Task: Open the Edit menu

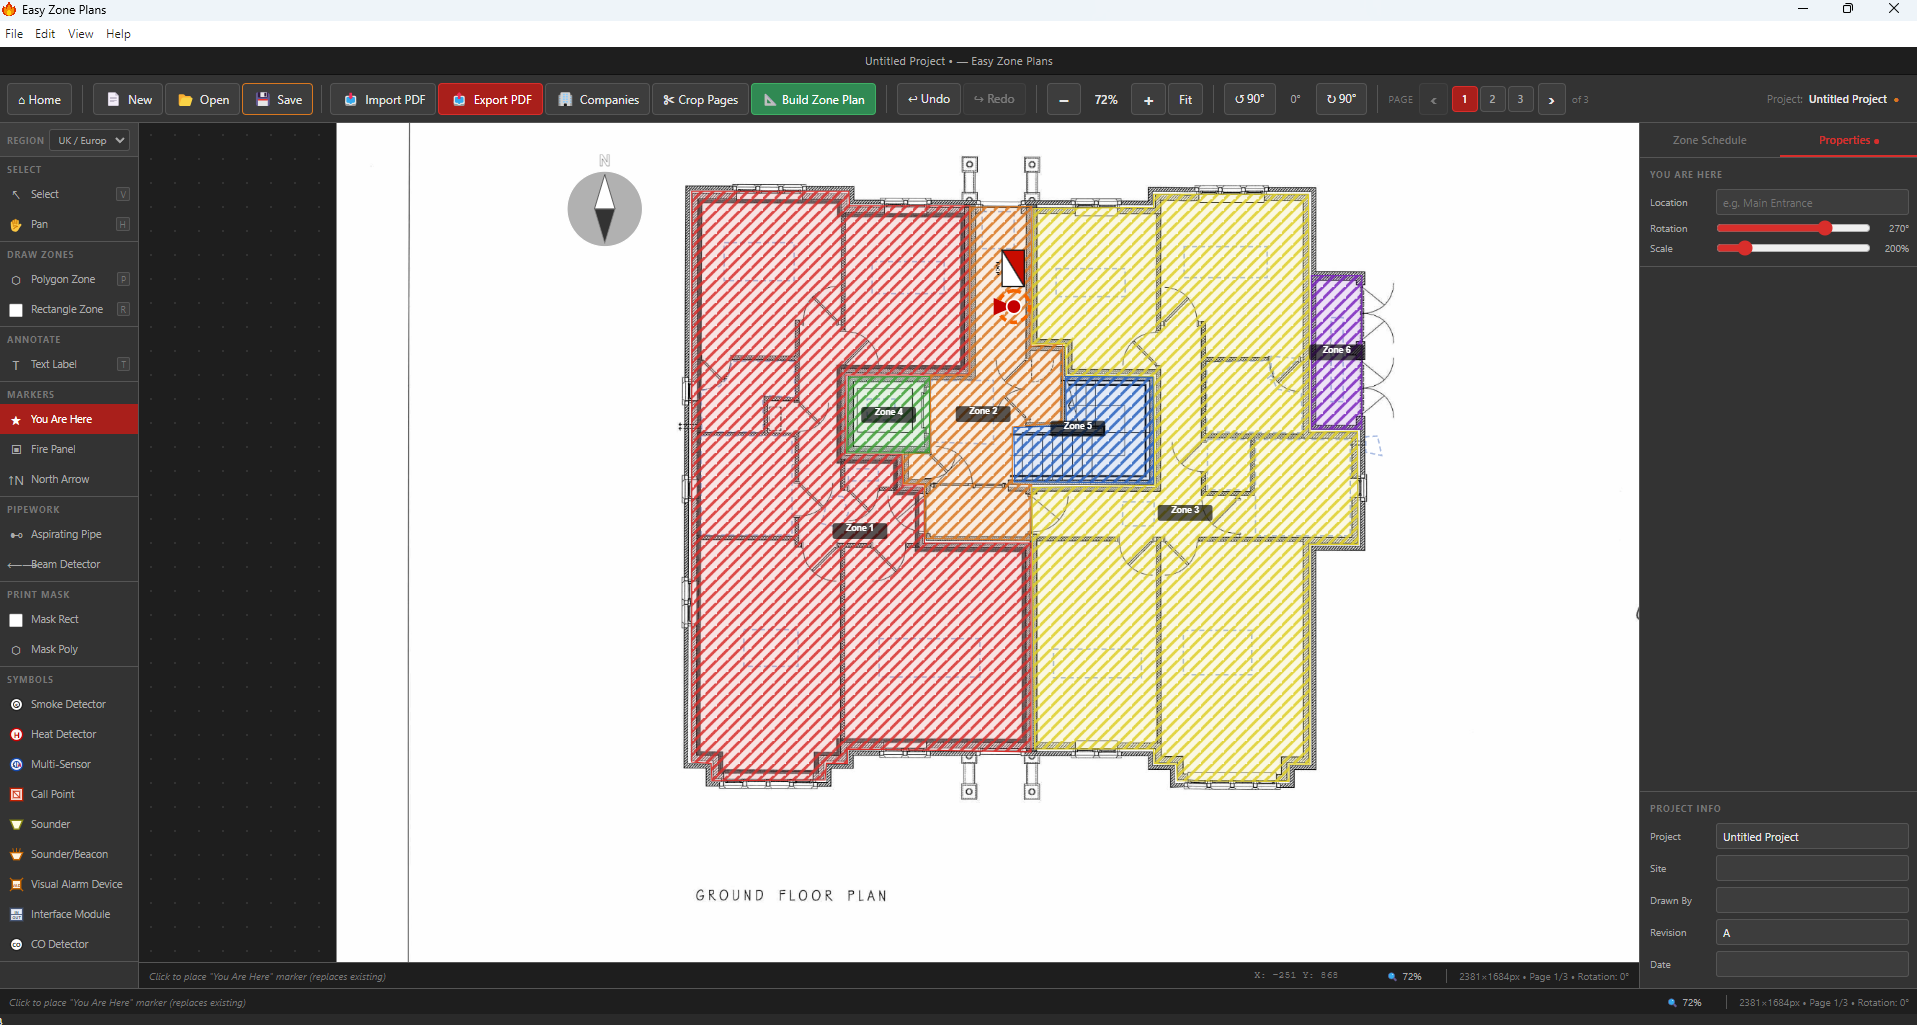Action: [x=45, y=34]
